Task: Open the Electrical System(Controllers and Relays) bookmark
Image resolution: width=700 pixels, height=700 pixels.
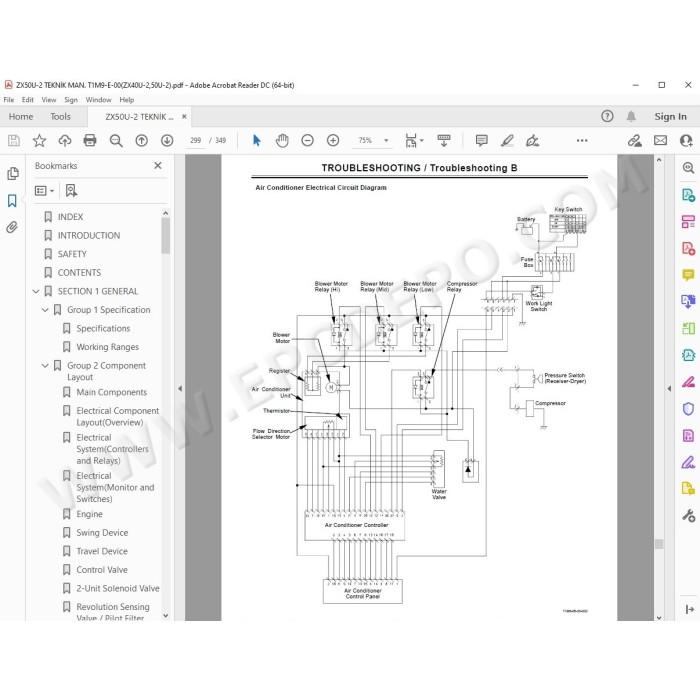Action: point(112,449)
